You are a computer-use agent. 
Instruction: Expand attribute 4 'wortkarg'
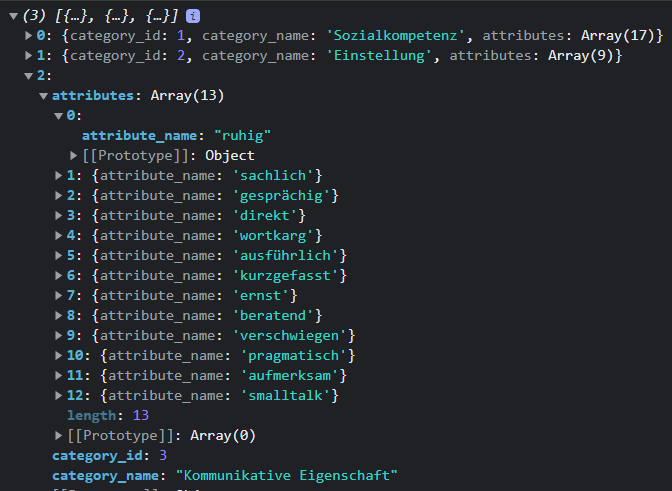59,236
